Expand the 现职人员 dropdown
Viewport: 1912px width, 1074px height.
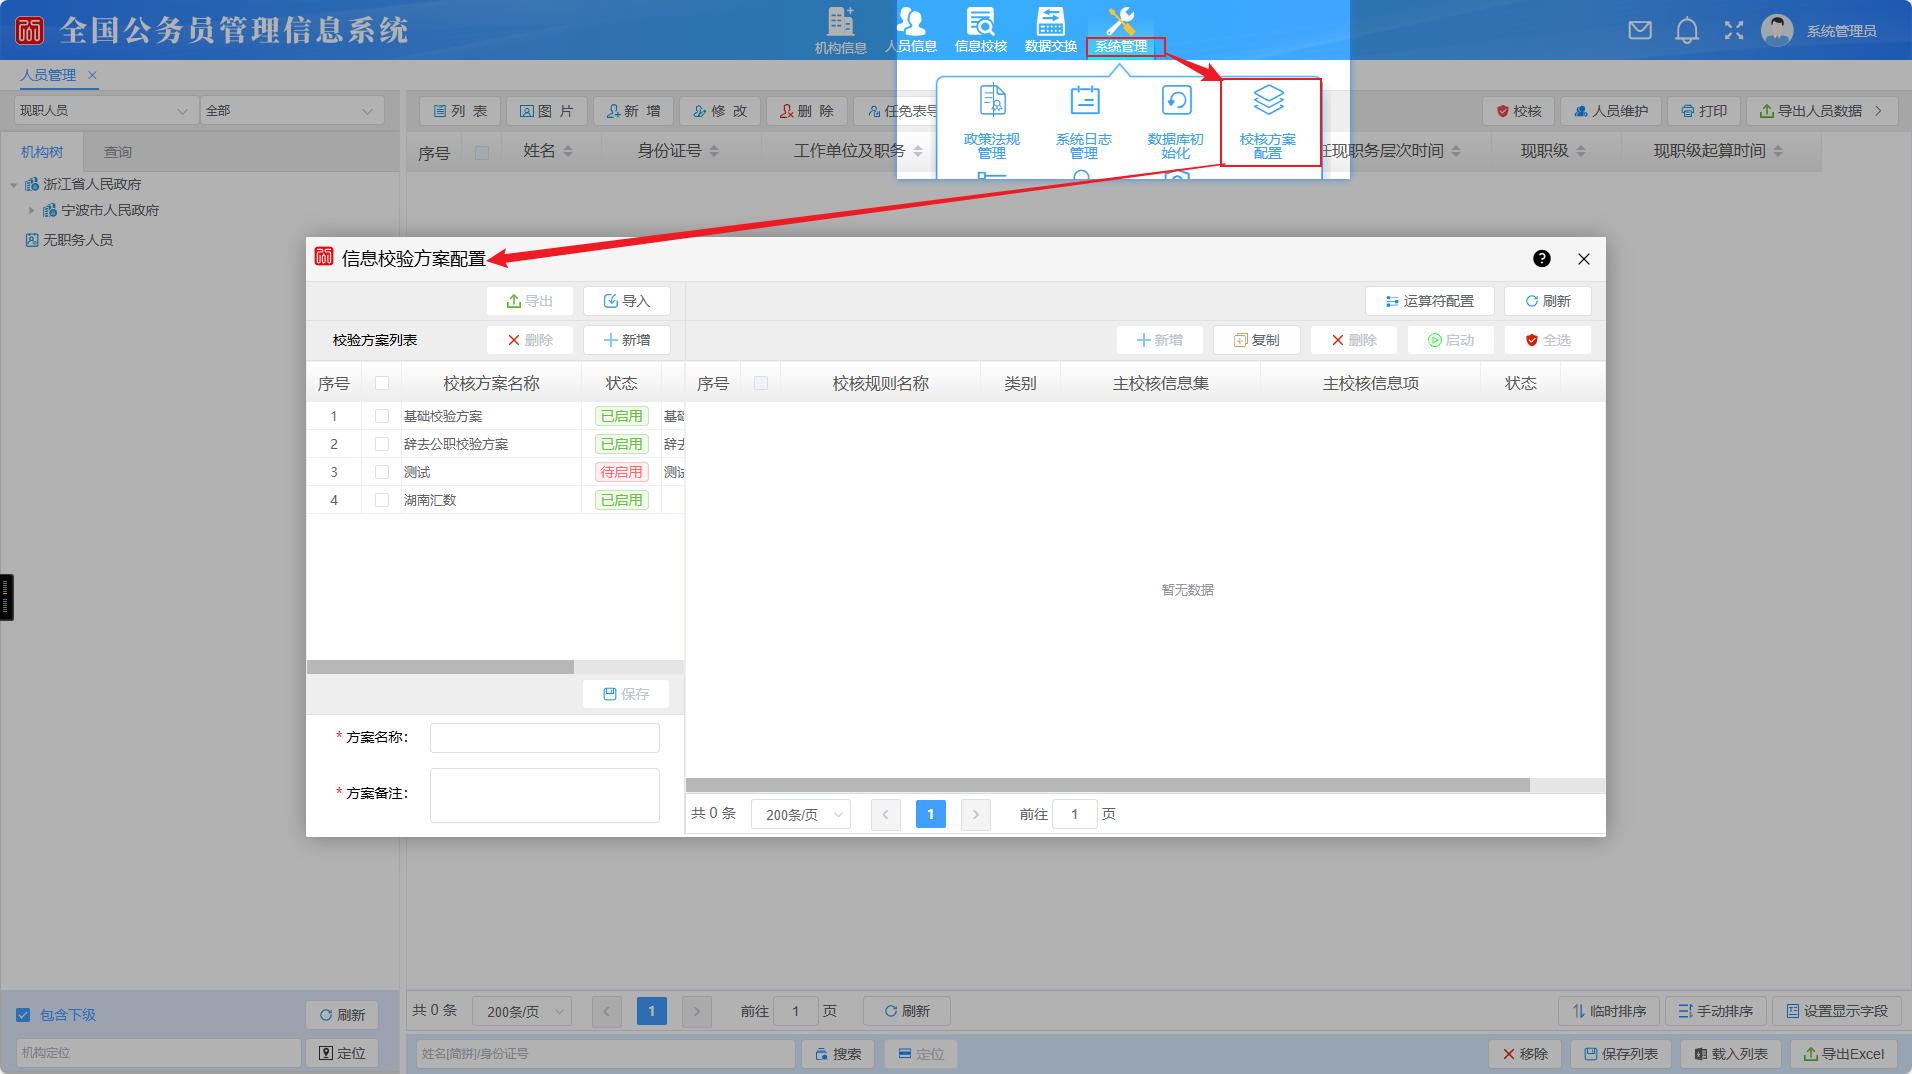tap(104, 111)
